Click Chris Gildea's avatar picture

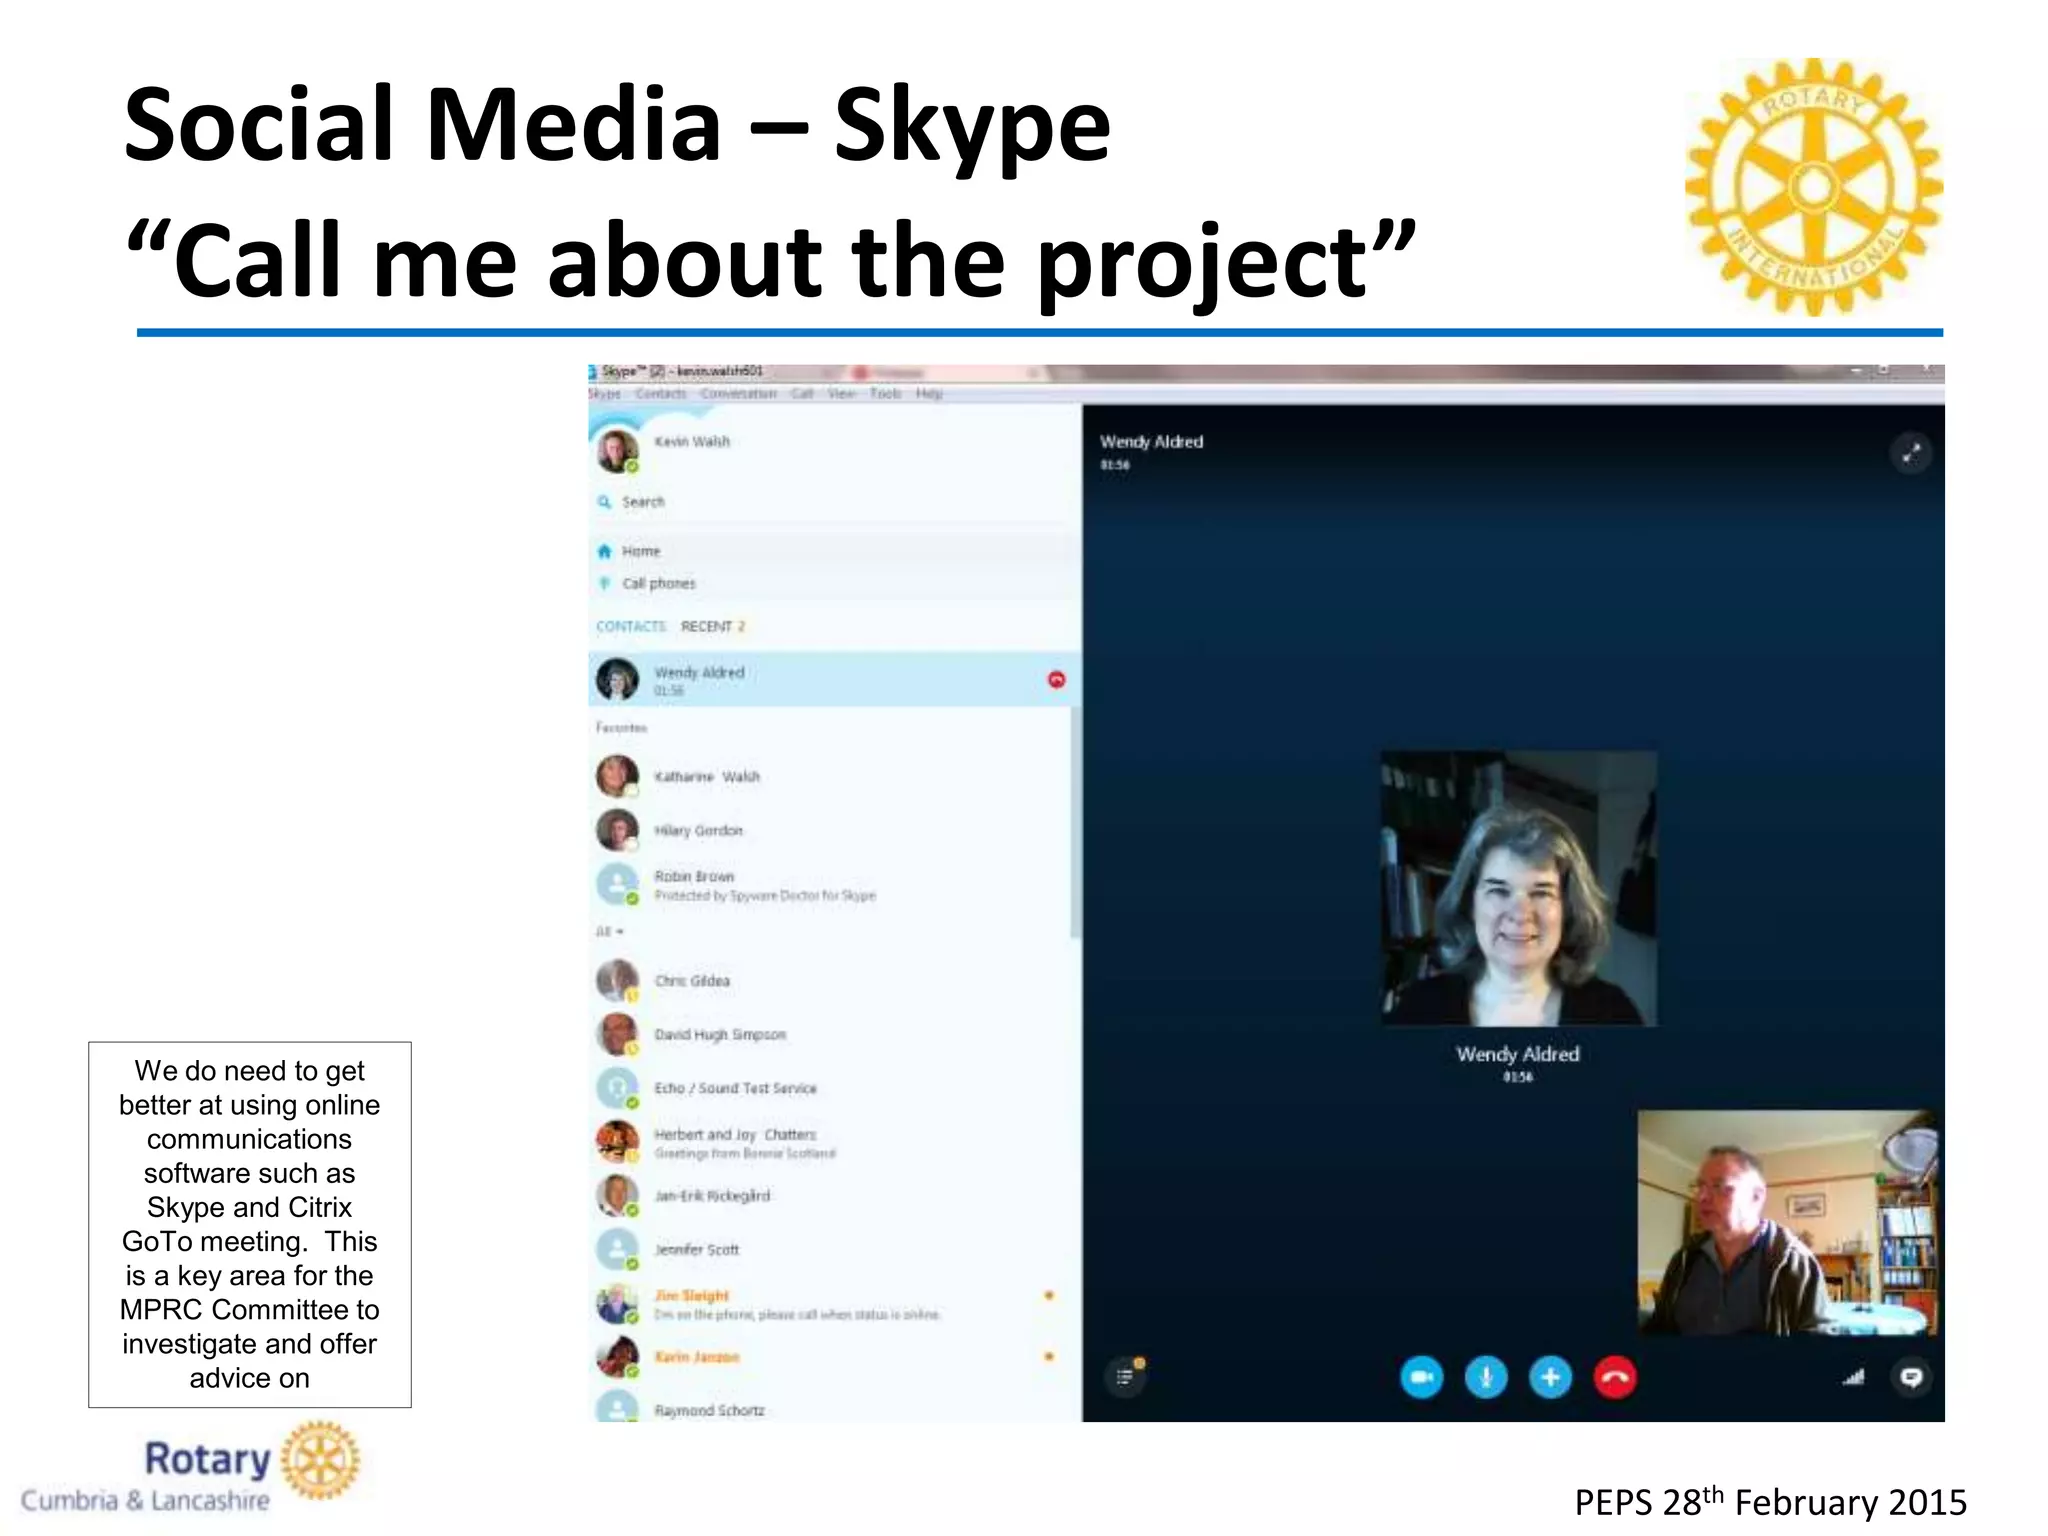[x=618, y=981]
